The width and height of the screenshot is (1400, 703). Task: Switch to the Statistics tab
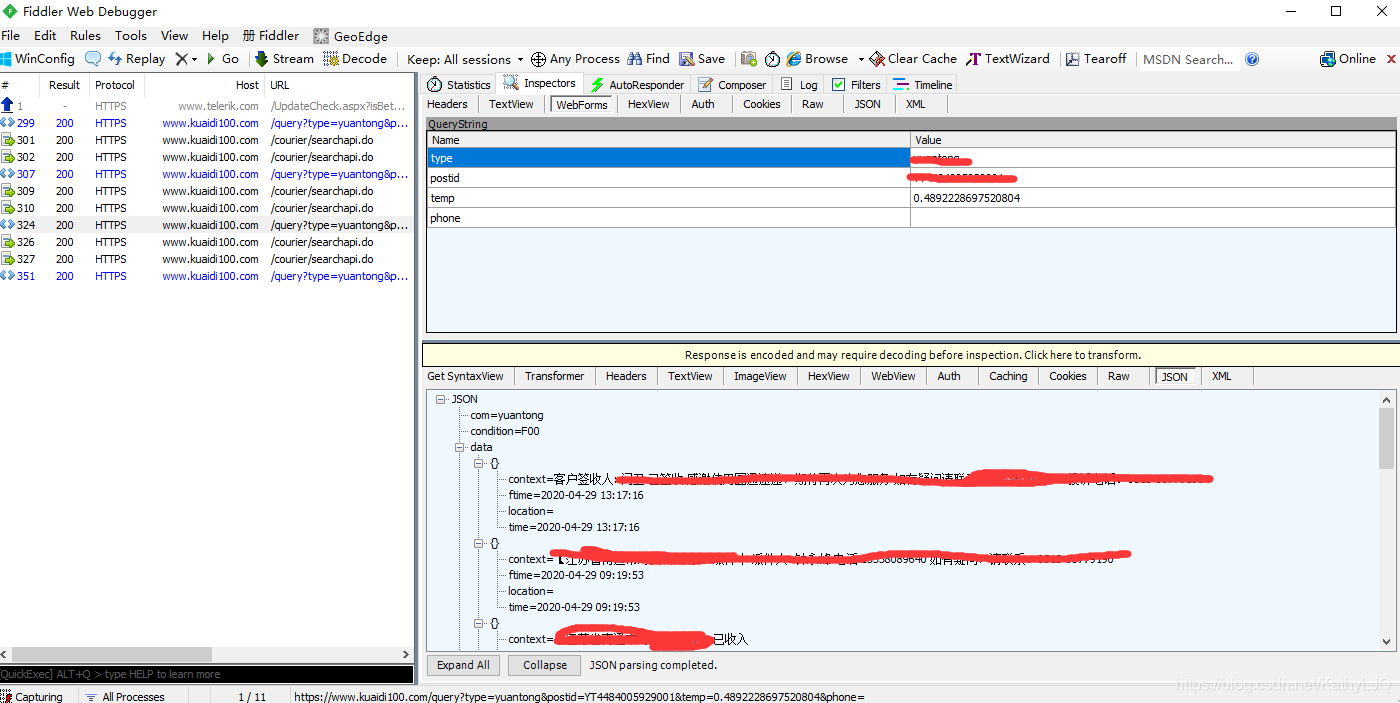[x=459, y=85]
